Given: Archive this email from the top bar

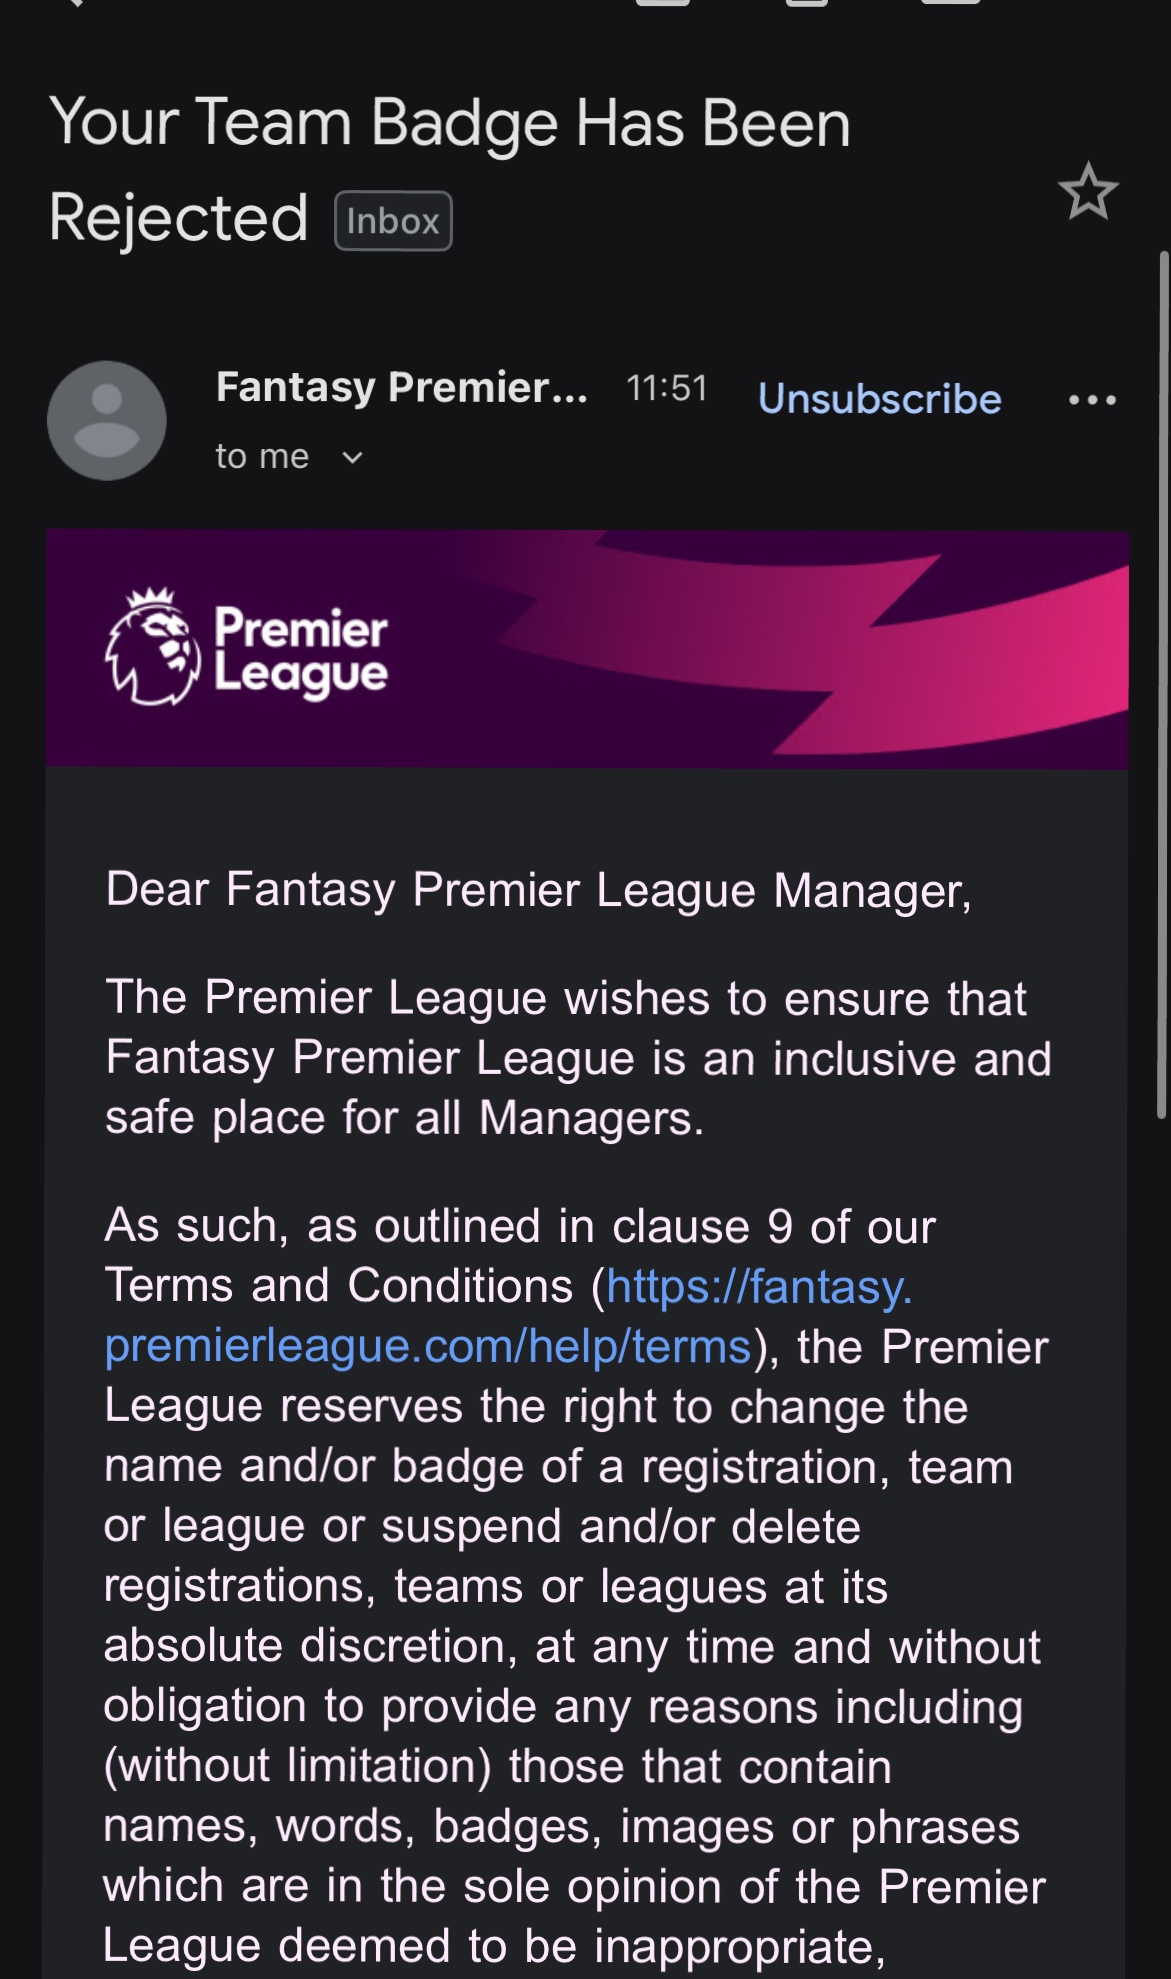Looking at the screenshot, I should (662, 3).
